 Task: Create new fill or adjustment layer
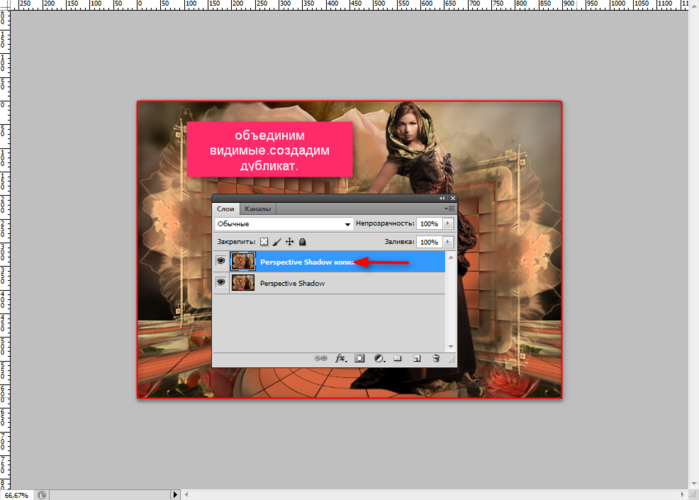[379, 358]
